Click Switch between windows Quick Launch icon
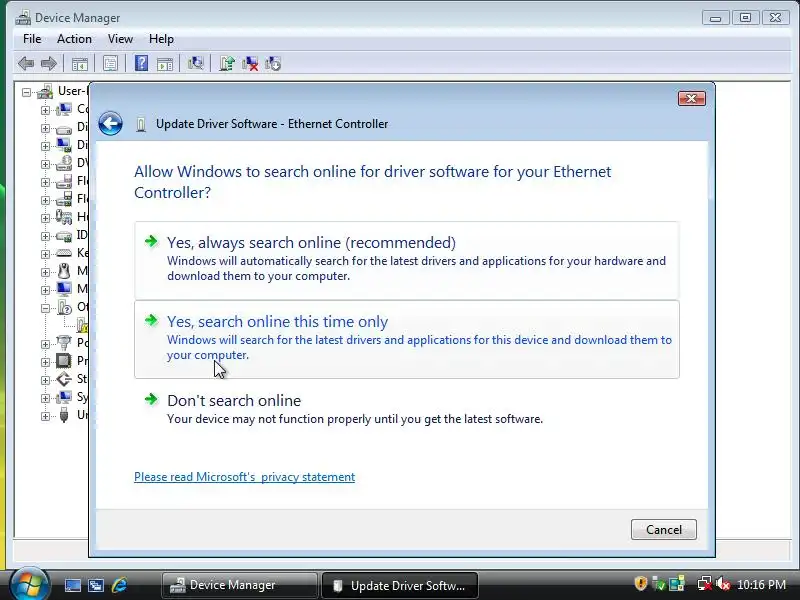Viewport: 800px width, 600px height. [x=96, y=585]
